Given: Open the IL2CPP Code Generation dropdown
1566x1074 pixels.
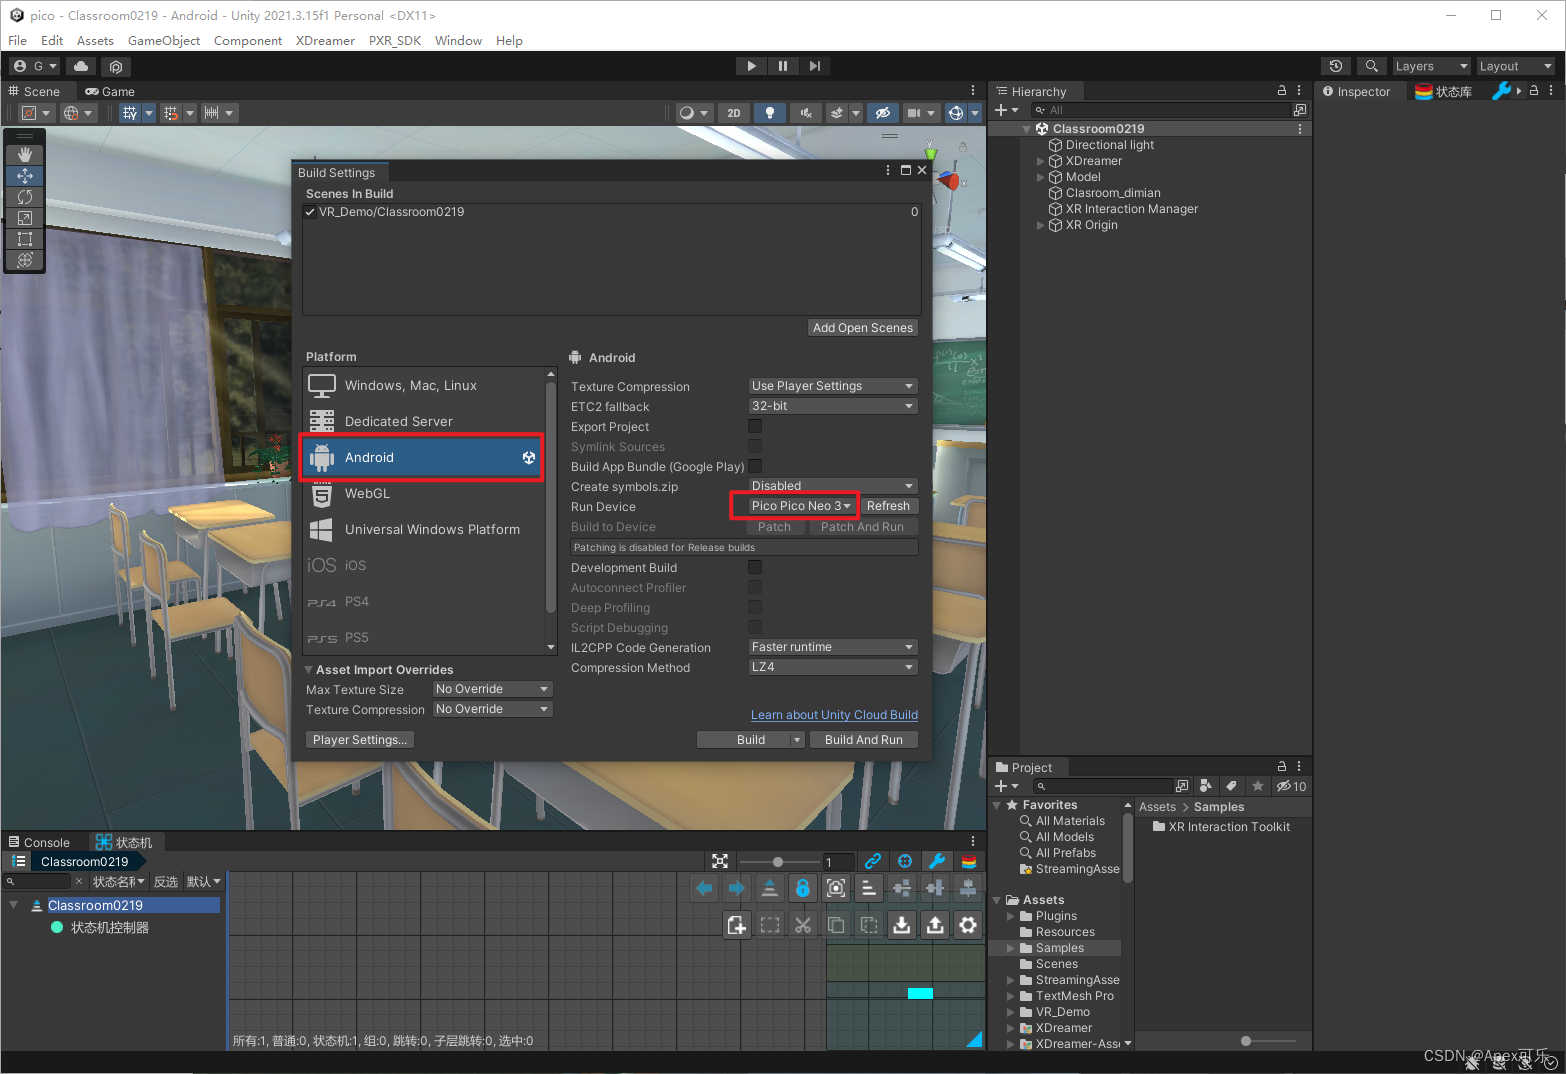Looking at the screenshot, I should coord(833,647).
